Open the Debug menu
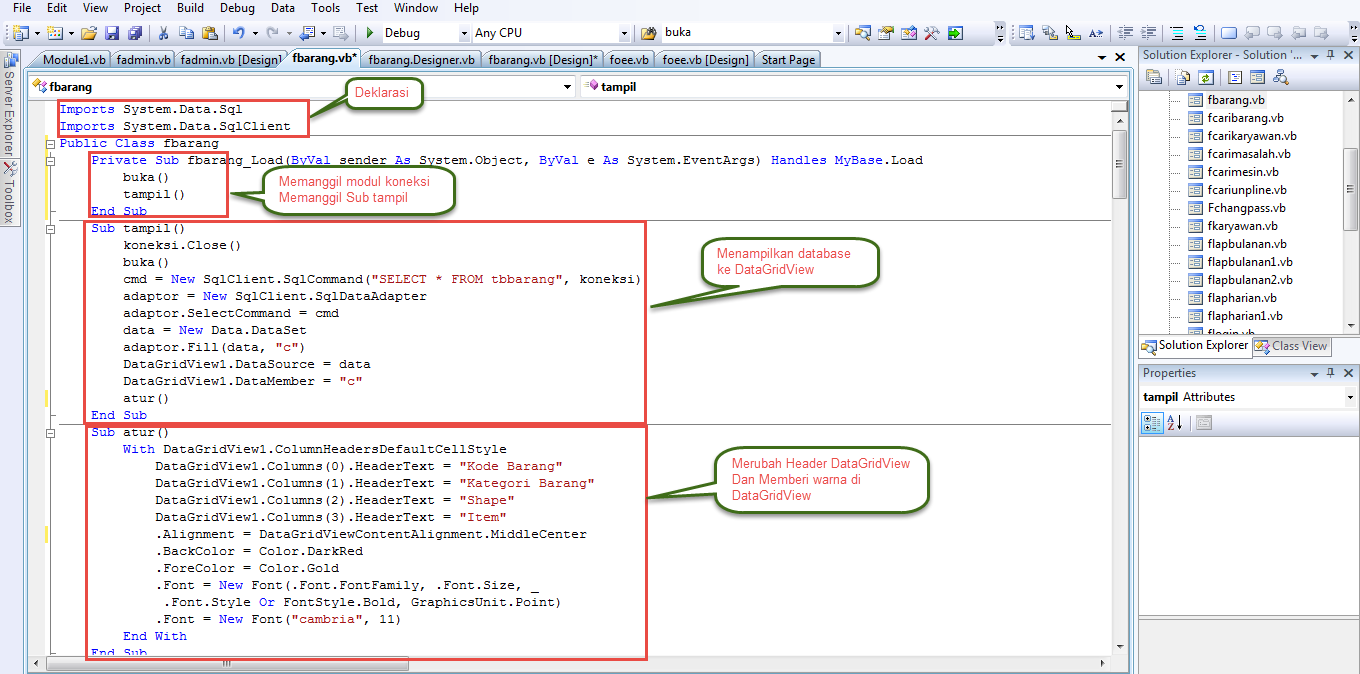Viewport: 1360px width, 674px height. 237,8
